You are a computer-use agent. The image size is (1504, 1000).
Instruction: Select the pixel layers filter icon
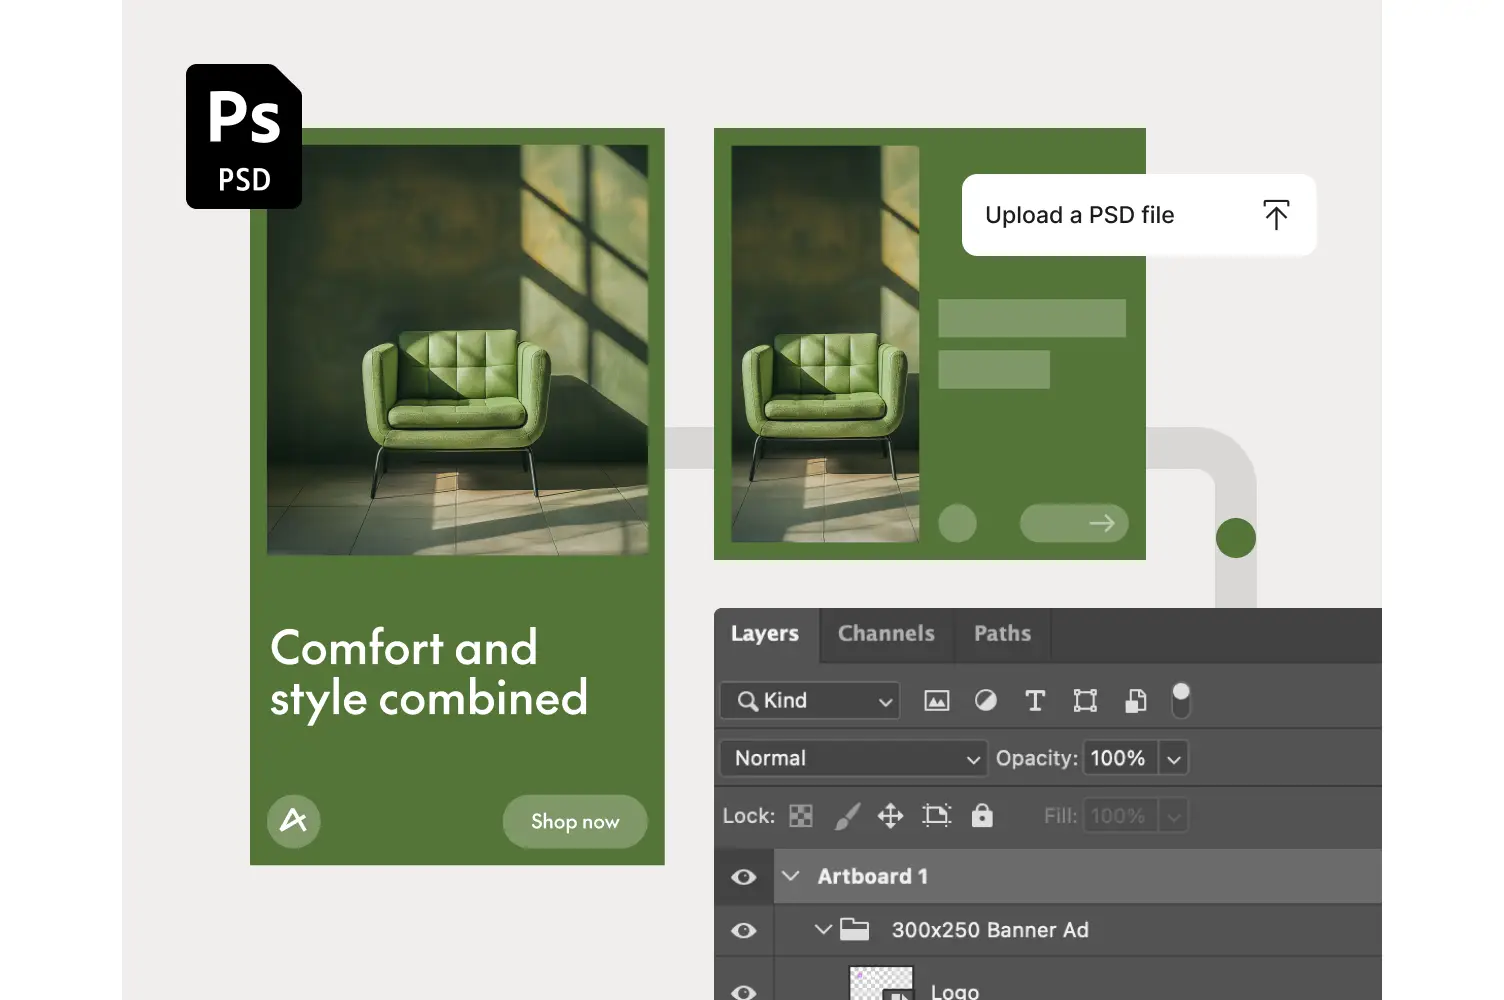tap(937, 700)
